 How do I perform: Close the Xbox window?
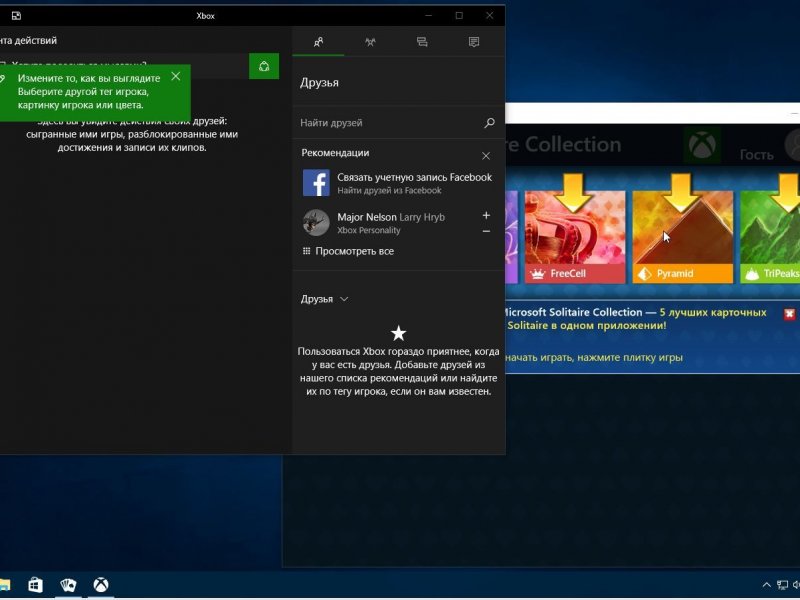tap(490, 16)
